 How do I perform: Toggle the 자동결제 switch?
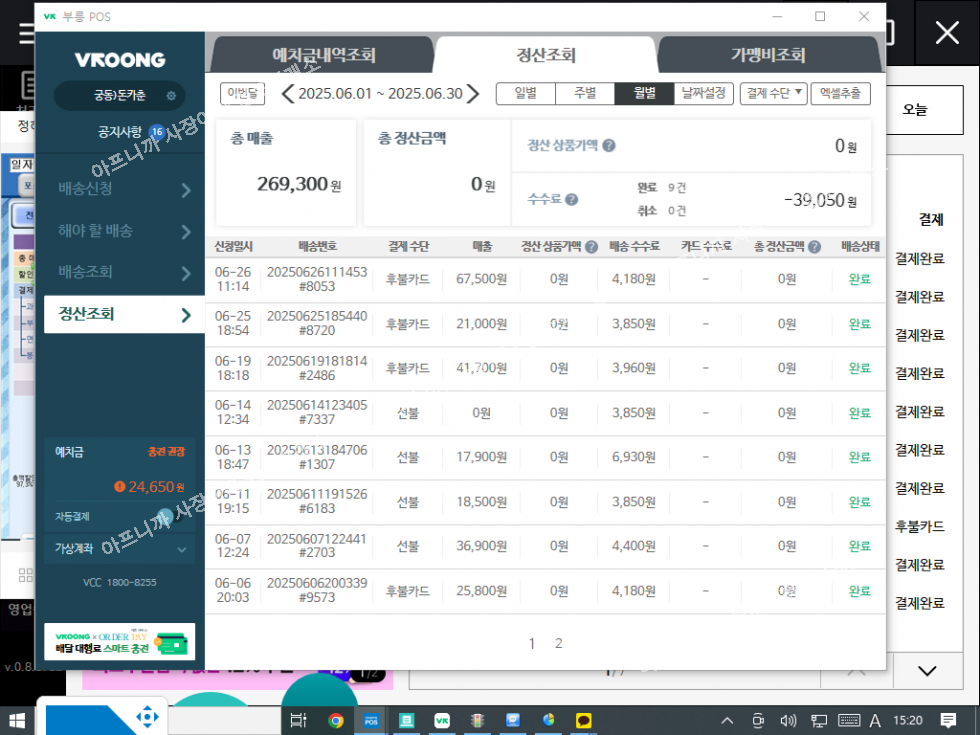click(x=166, y=517)
